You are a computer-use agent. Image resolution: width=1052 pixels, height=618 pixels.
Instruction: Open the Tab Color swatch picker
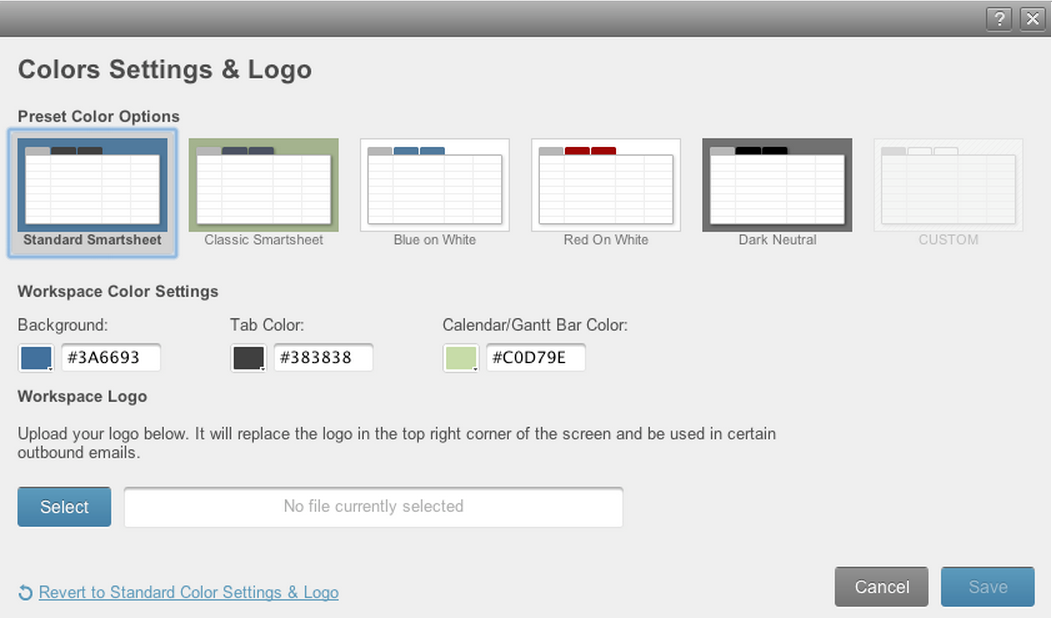[248, 358]
